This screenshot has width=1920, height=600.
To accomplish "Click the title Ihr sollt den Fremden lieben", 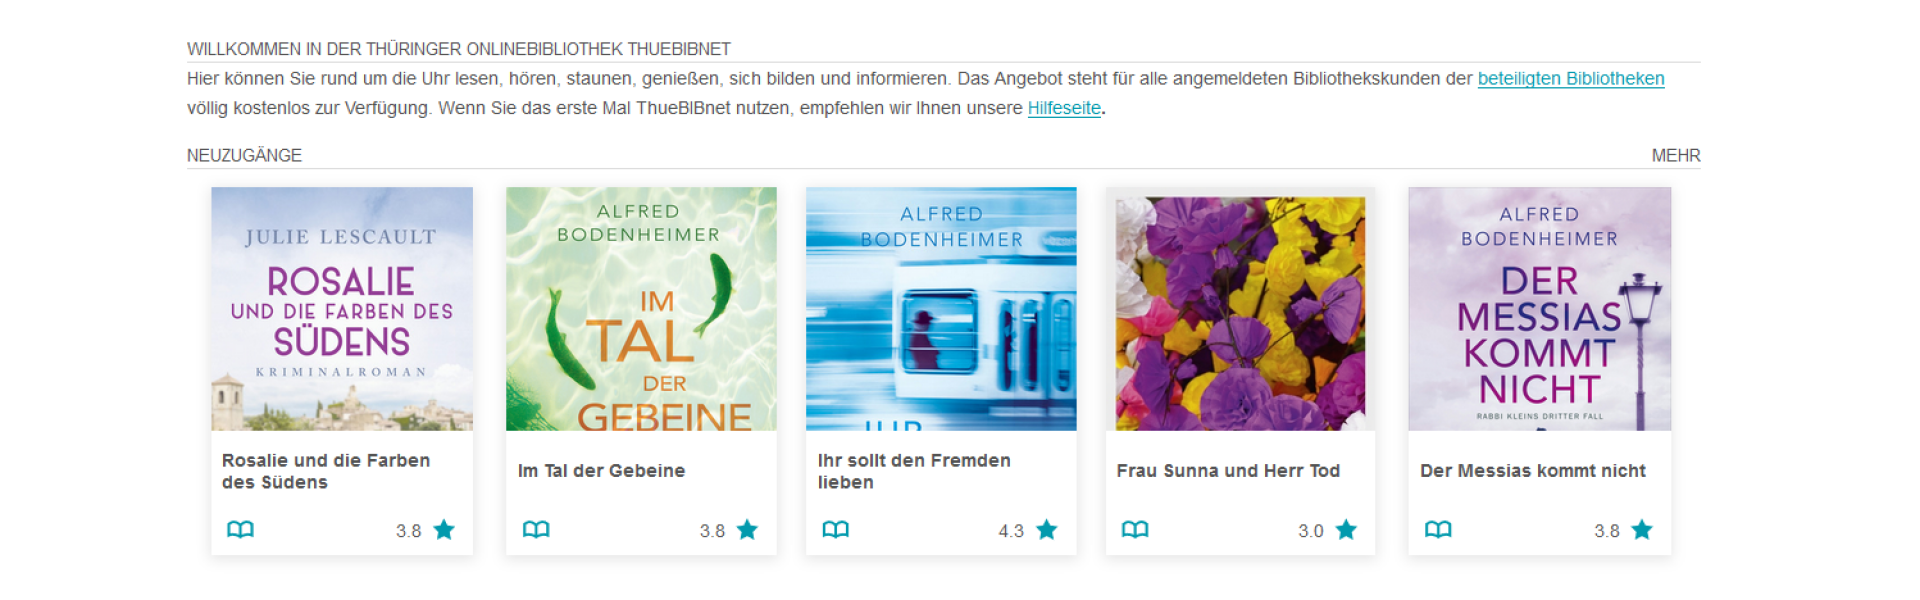I will 914,471.
